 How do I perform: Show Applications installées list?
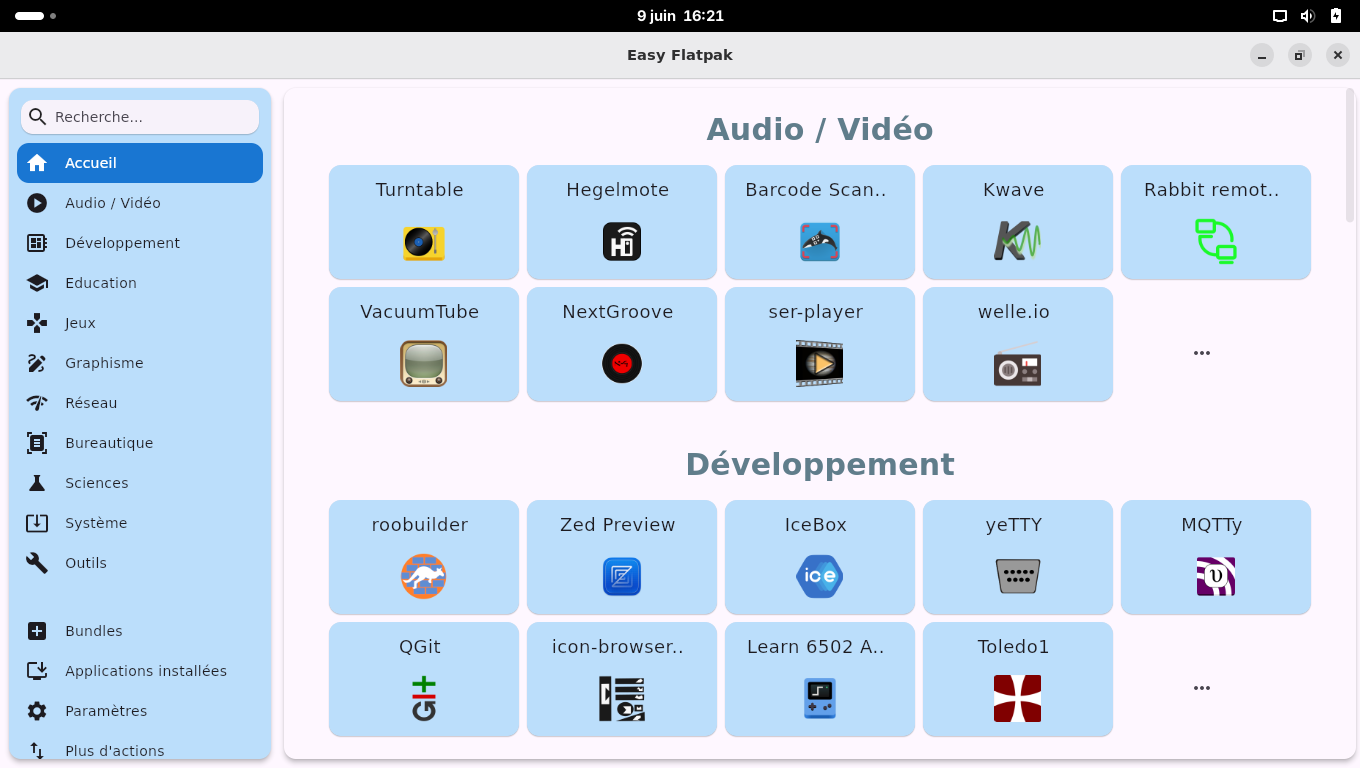point(140,671)
